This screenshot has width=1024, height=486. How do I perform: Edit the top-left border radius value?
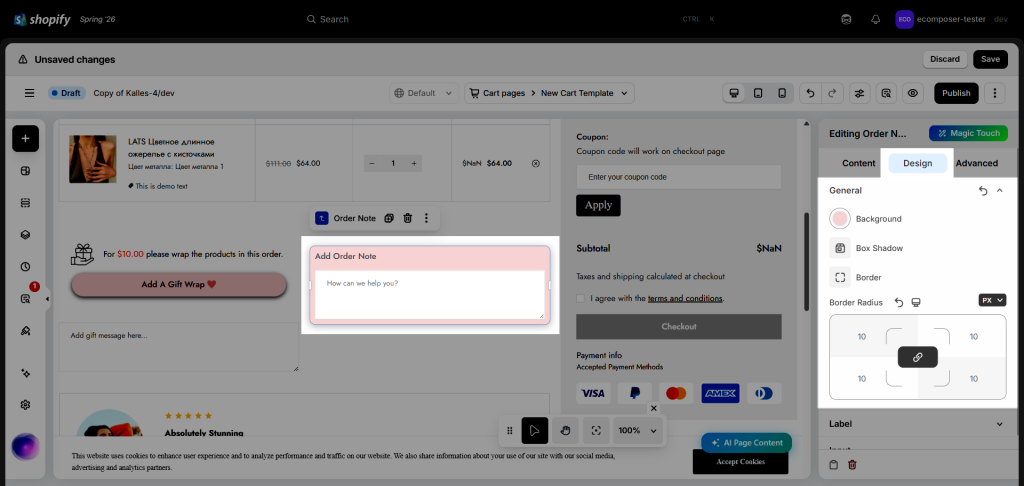(861, 337)
